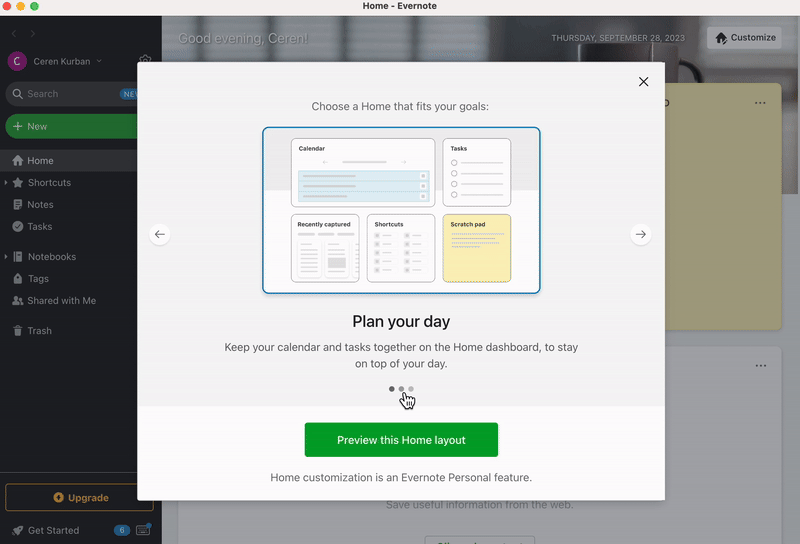
Task: Click the Customize button
Action: tap(744, 38)
